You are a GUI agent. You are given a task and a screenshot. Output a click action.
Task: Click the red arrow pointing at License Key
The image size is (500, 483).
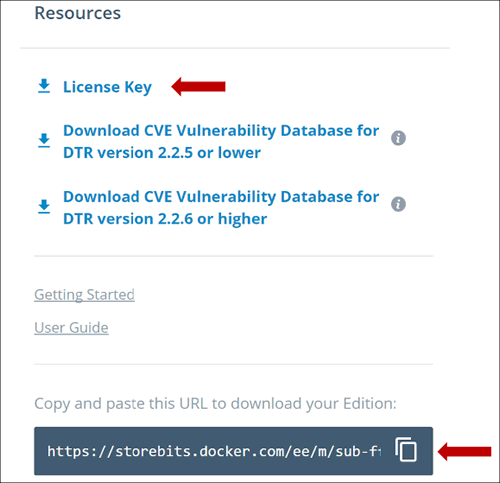tap(198, 87)
